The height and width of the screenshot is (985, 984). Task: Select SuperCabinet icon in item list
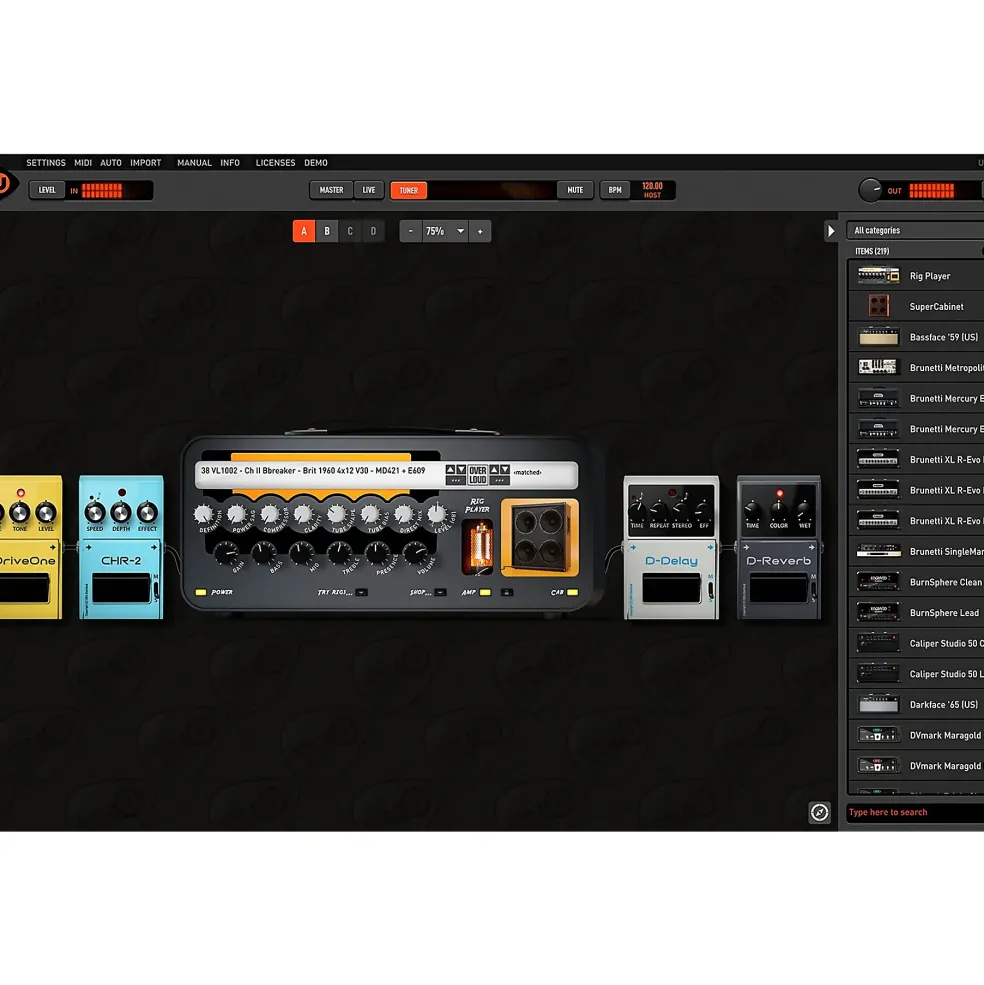[878, 306]
